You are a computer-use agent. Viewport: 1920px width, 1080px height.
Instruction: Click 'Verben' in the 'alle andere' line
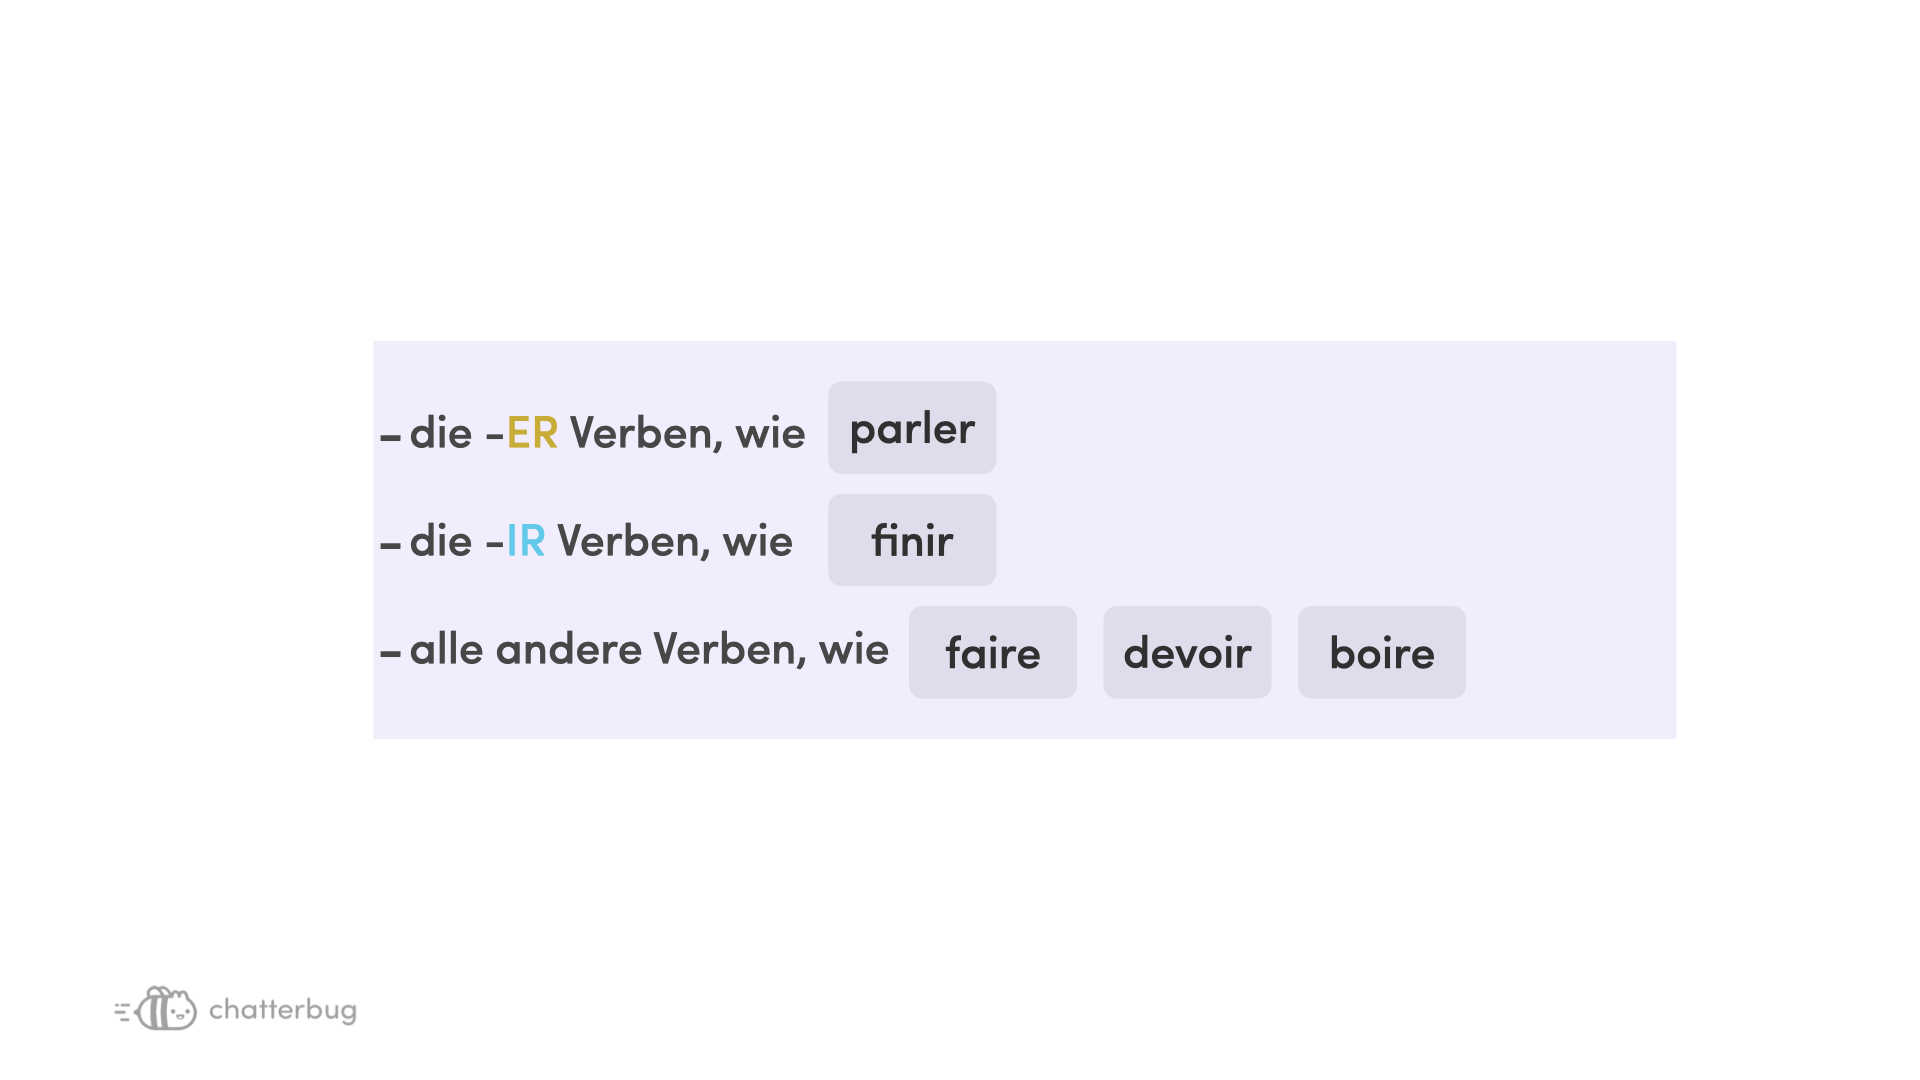[729, 649]
